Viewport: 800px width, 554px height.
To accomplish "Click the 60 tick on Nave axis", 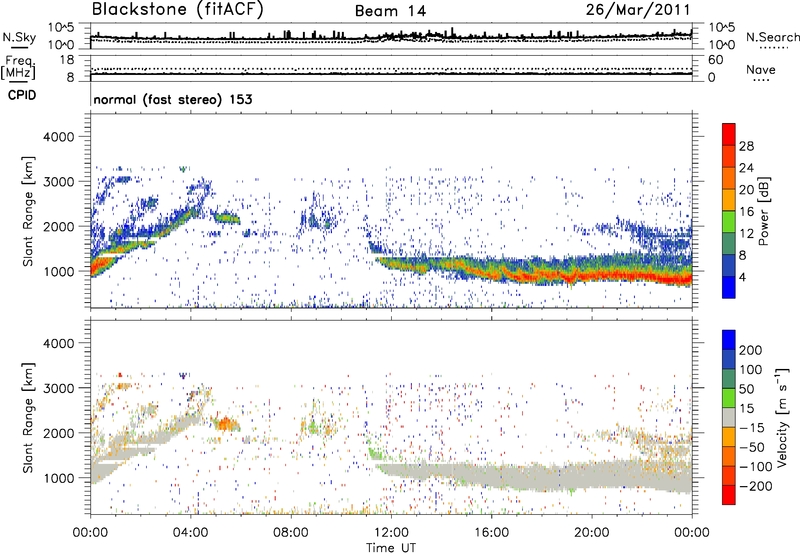I will 715,60.
